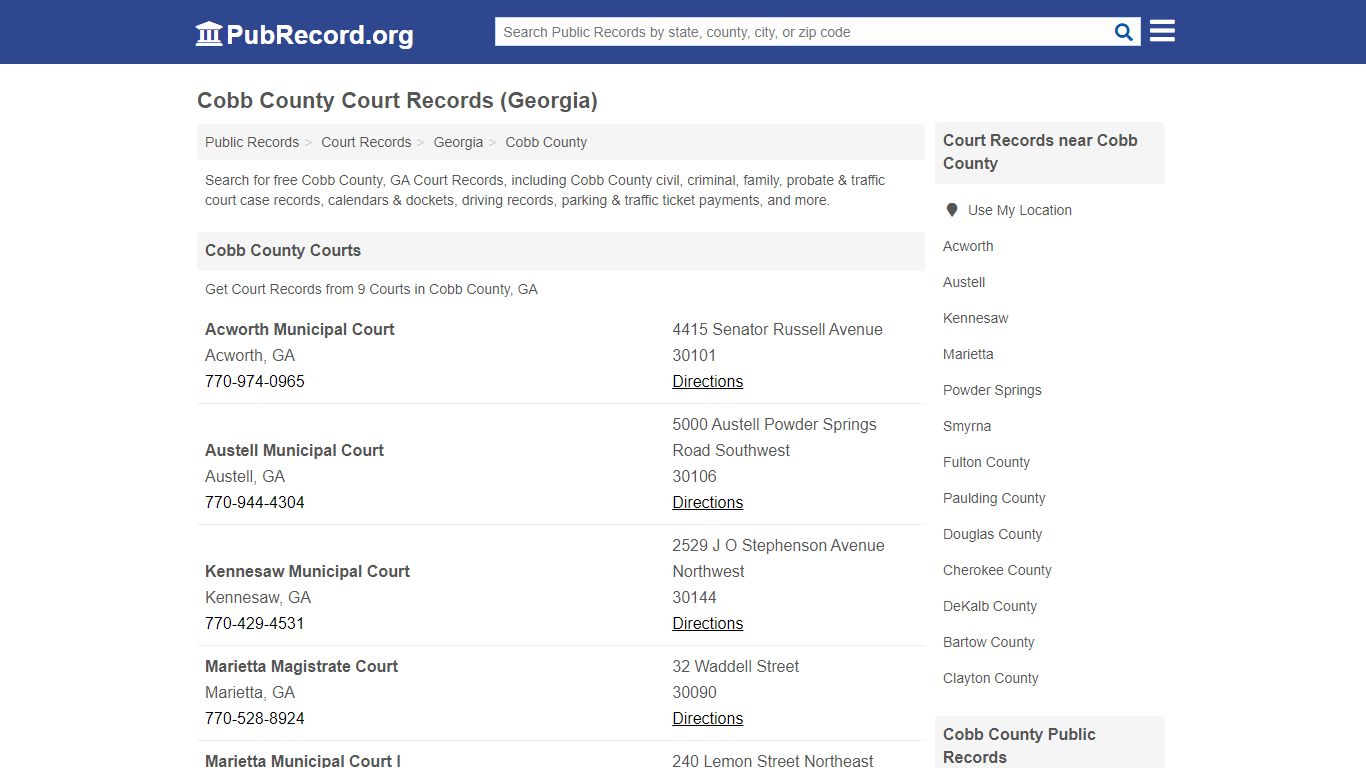
Task: Open Douglas County court records
Action: 992,534
